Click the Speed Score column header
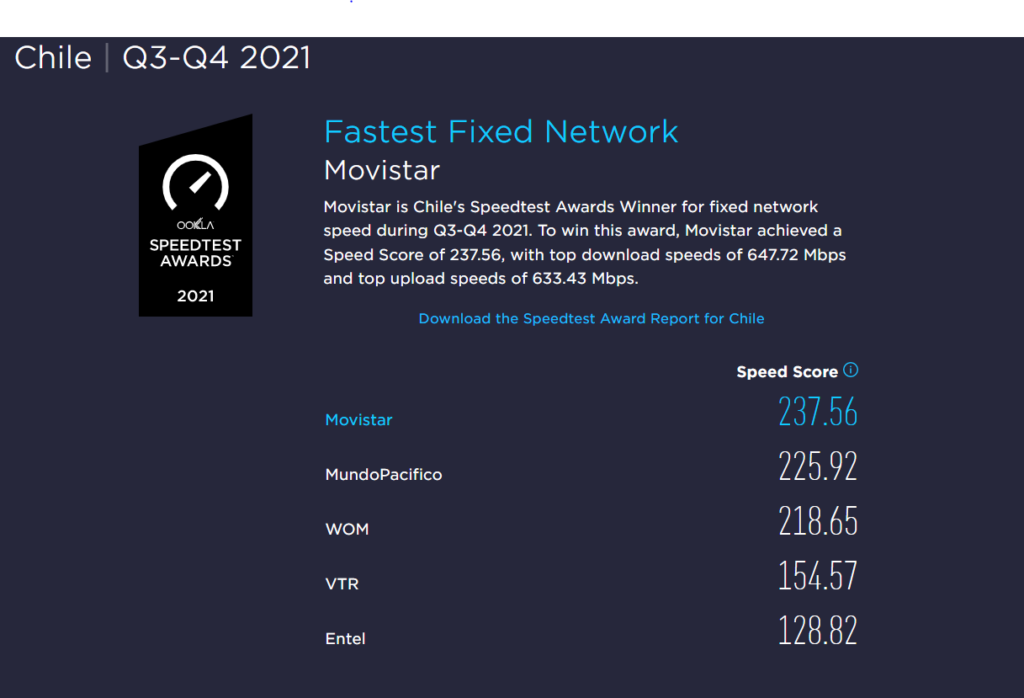Viewport: 1024px width, 698px height. 787,371
